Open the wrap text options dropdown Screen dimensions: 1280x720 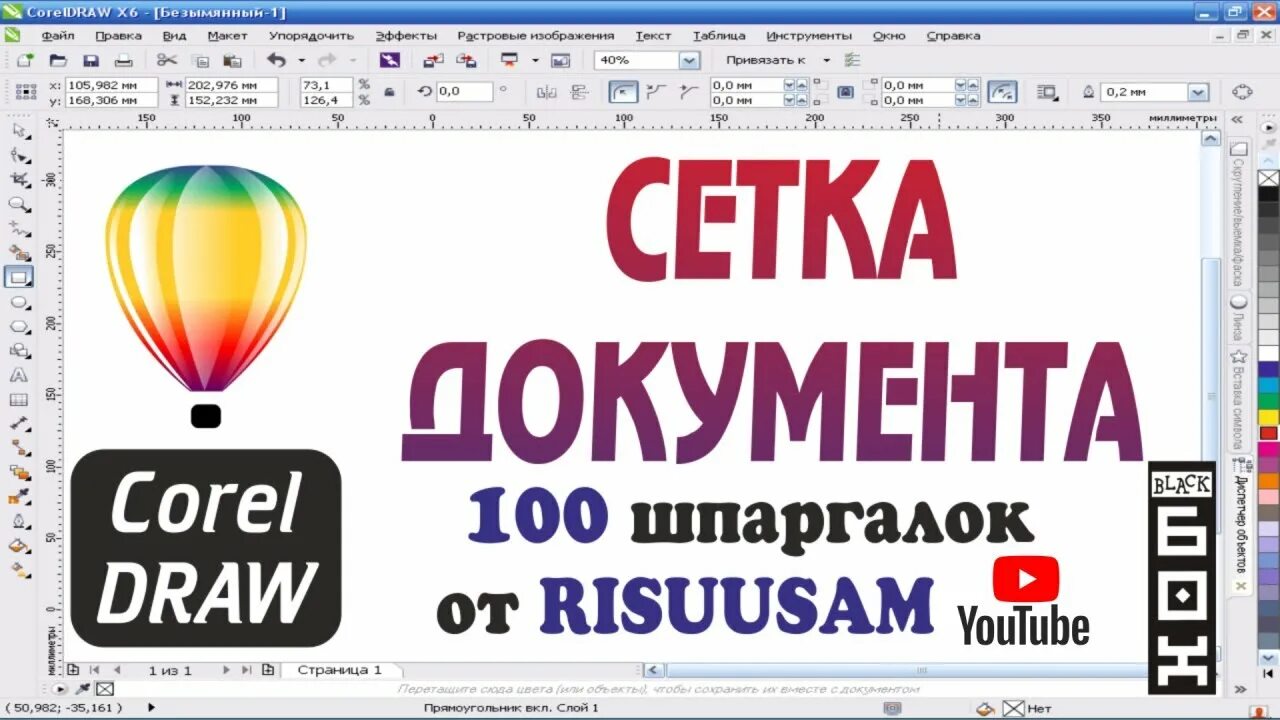pyautogui.click(x=1048, y=92)
